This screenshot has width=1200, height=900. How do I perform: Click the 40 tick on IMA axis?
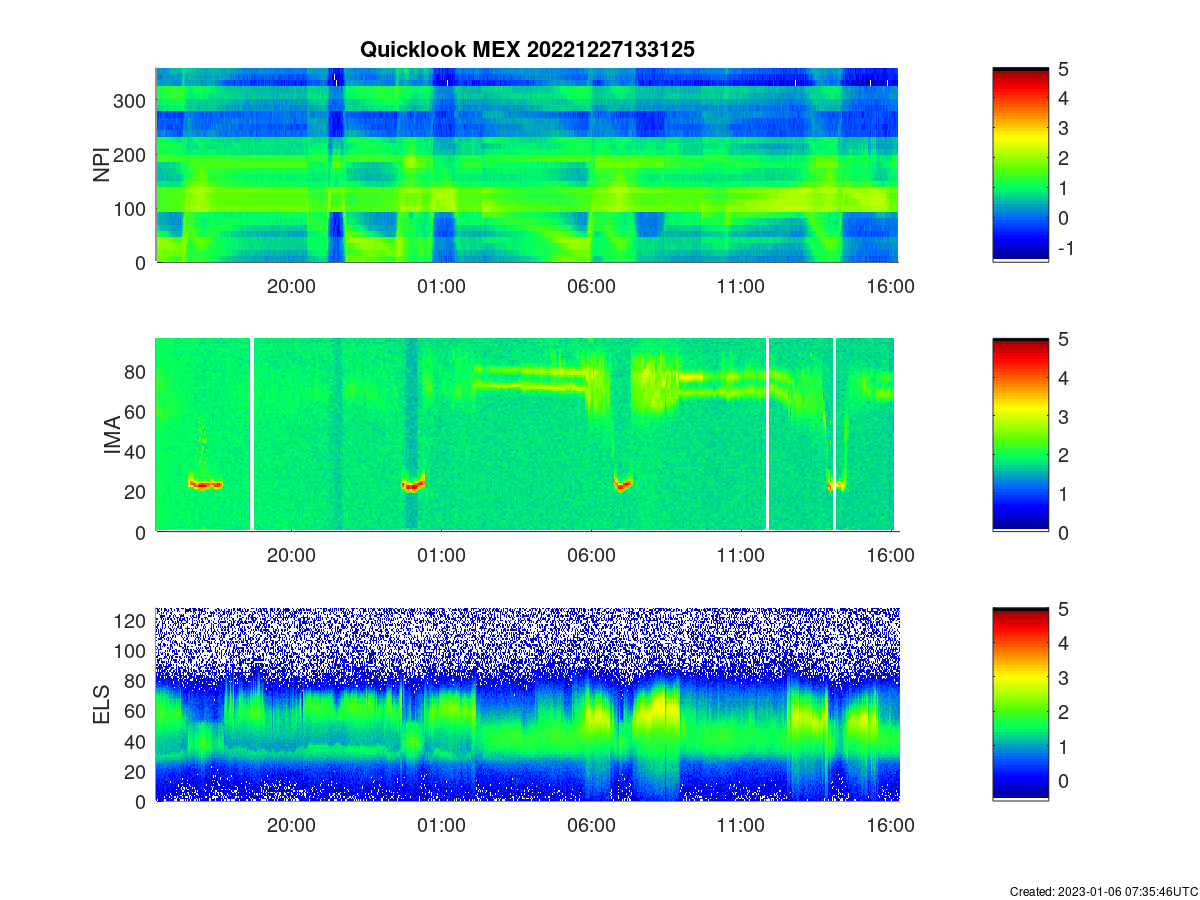coord(137,452)
